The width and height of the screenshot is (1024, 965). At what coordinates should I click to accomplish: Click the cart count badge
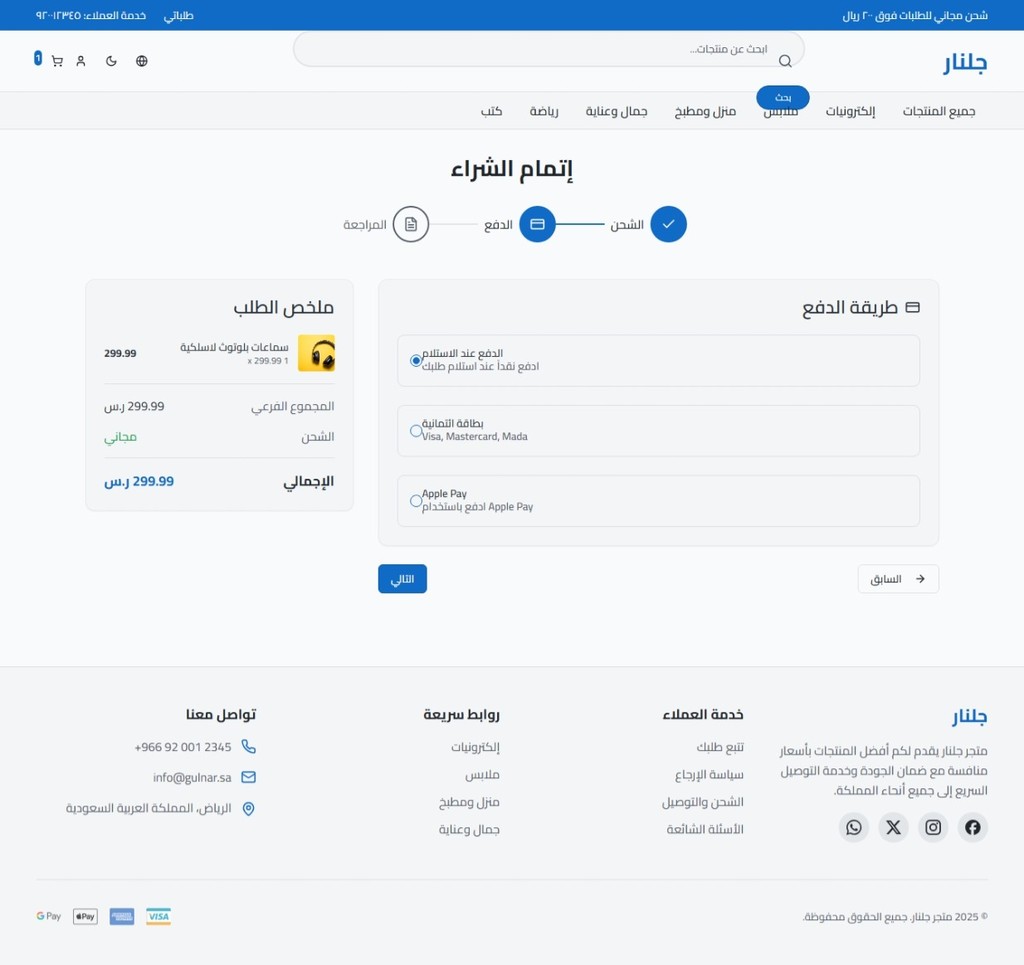click(x=38, y=59)
